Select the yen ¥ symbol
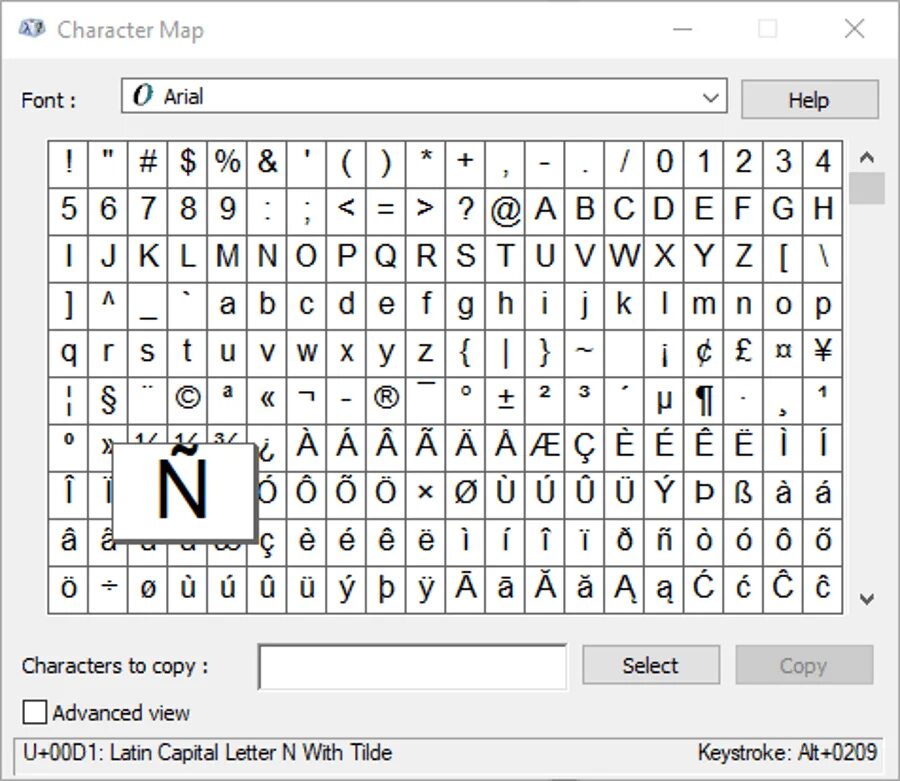This screenshot has height=781, width=900. tap(823, 351)
